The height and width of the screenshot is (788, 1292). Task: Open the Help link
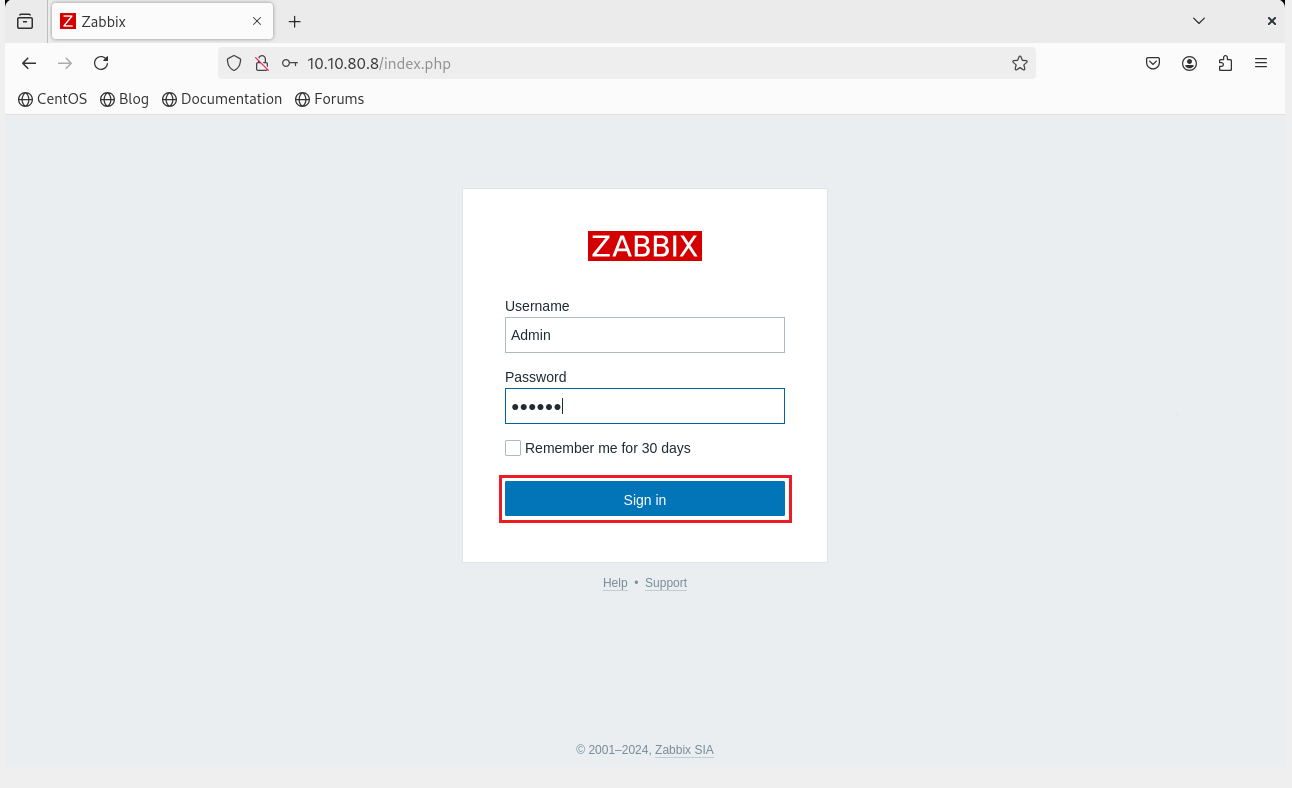(x=615, y=583)
